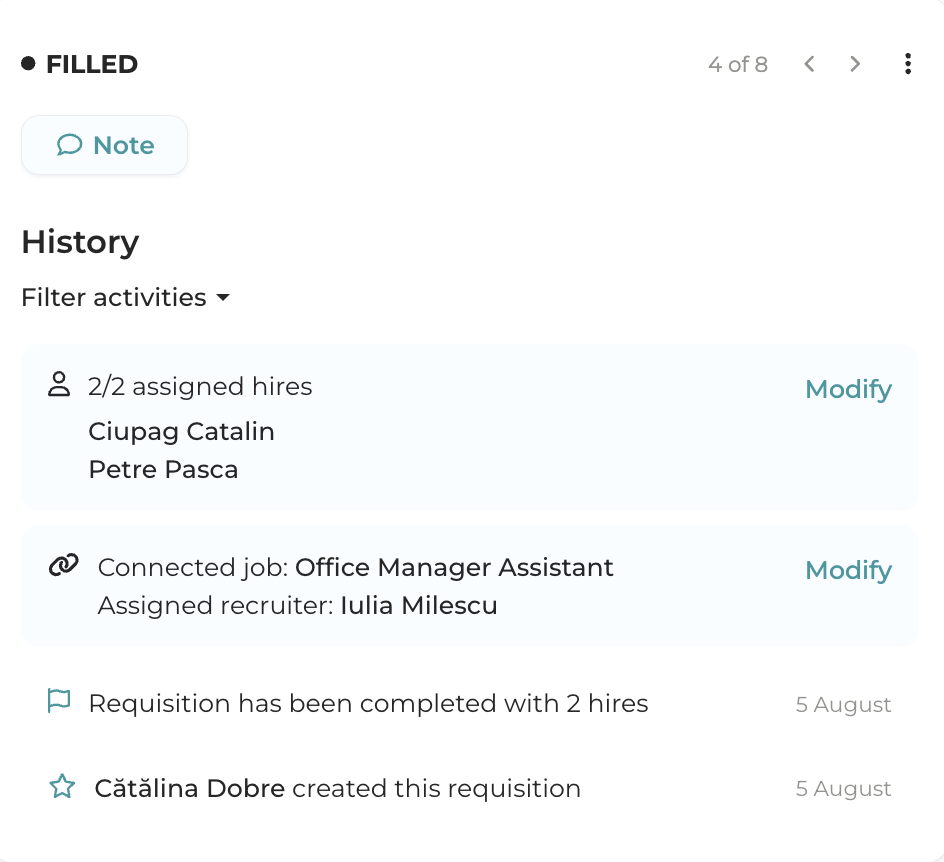Select recruiter Iulia Milescu name
This screenshot has width=944, height=862.
tap(418, 605)
